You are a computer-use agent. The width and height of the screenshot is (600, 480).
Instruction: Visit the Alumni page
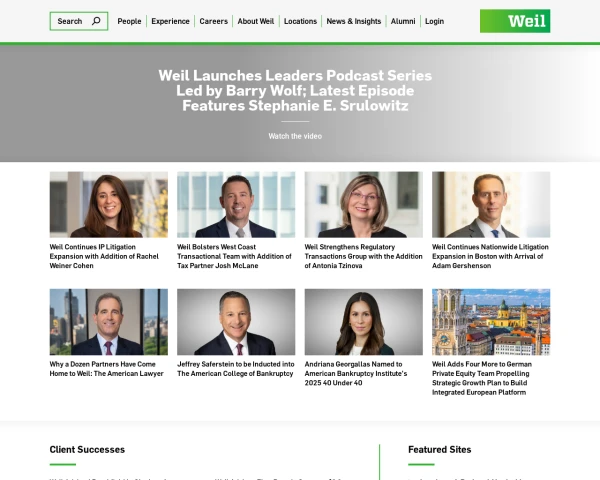(403, 21)
